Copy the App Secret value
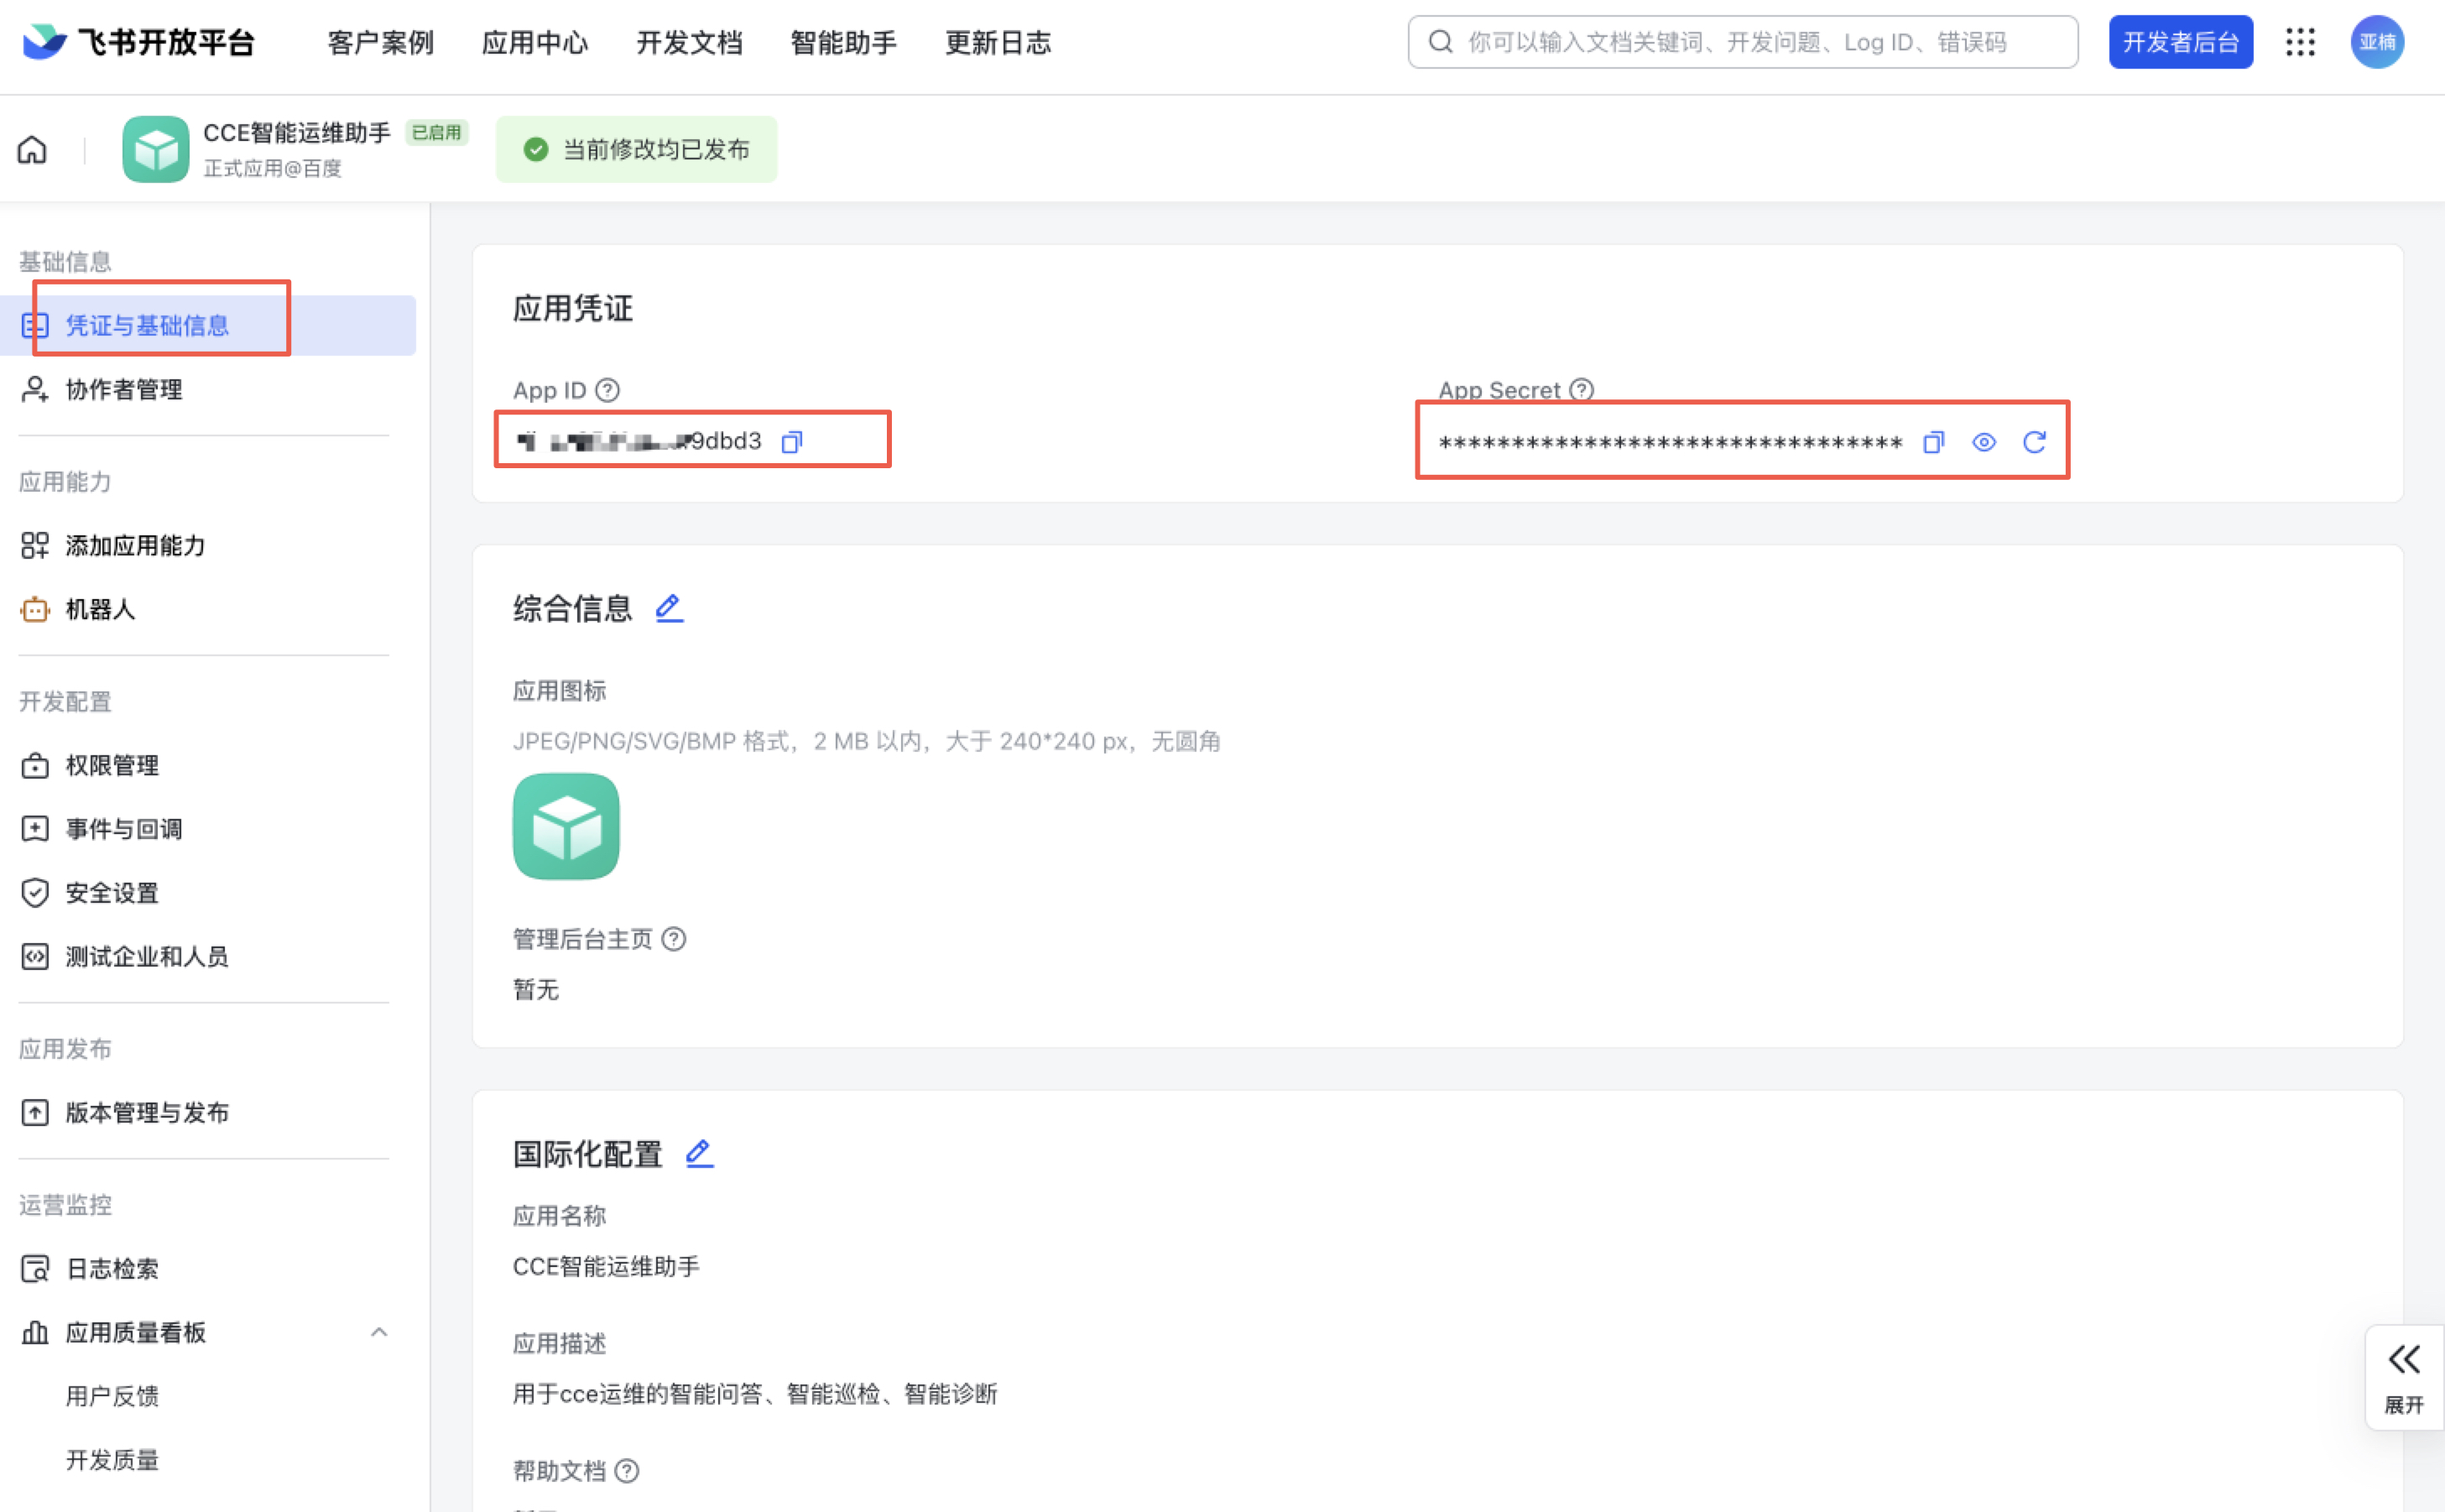2445x1512 pixels. 1933,442
